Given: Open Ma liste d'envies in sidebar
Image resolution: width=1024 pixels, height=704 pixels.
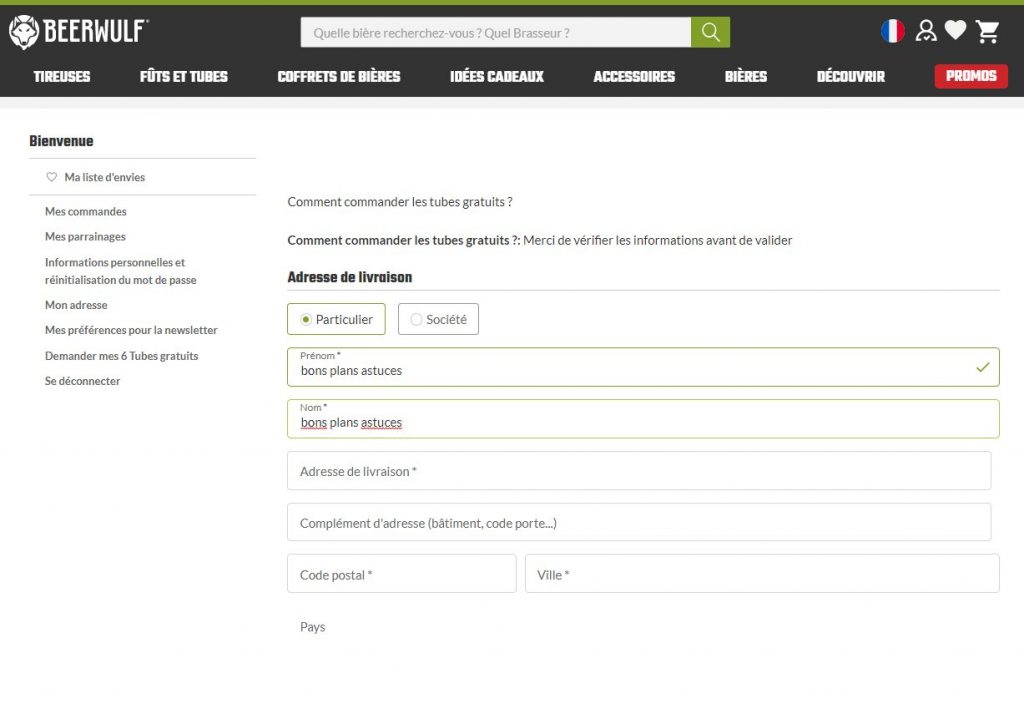Looking at the screenshot, I should pos(104,177).
